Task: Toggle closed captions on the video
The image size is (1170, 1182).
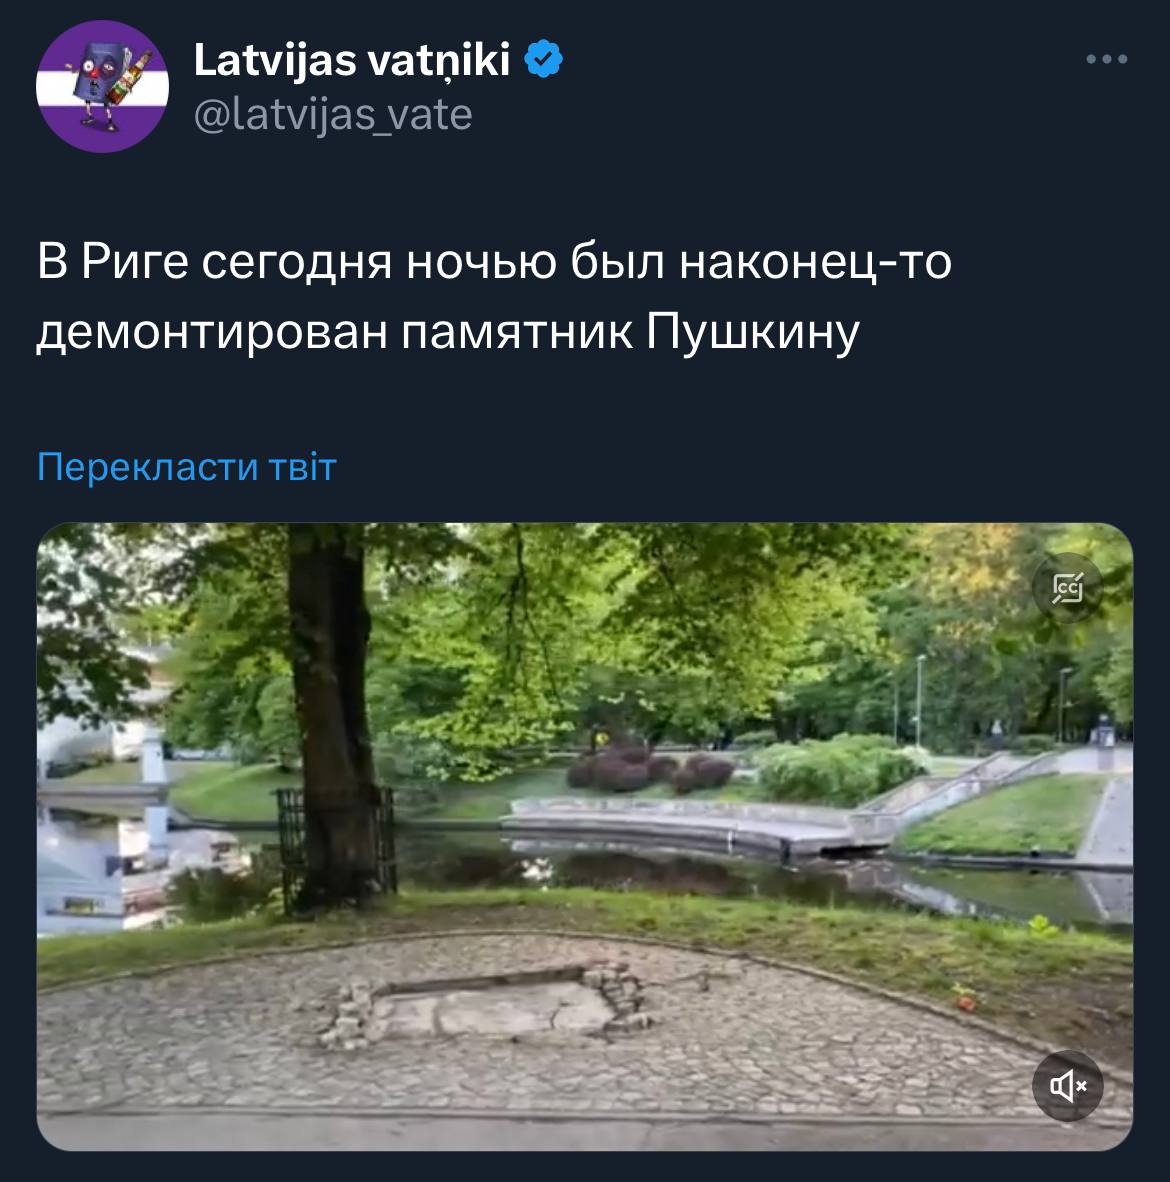Action: click(x=1067, y=588)
